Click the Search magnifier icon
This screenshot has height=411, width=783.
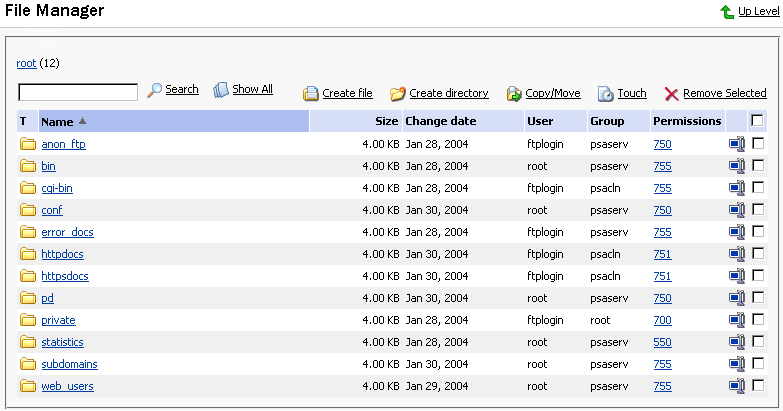pyautogui.click(x=155, y=90)
